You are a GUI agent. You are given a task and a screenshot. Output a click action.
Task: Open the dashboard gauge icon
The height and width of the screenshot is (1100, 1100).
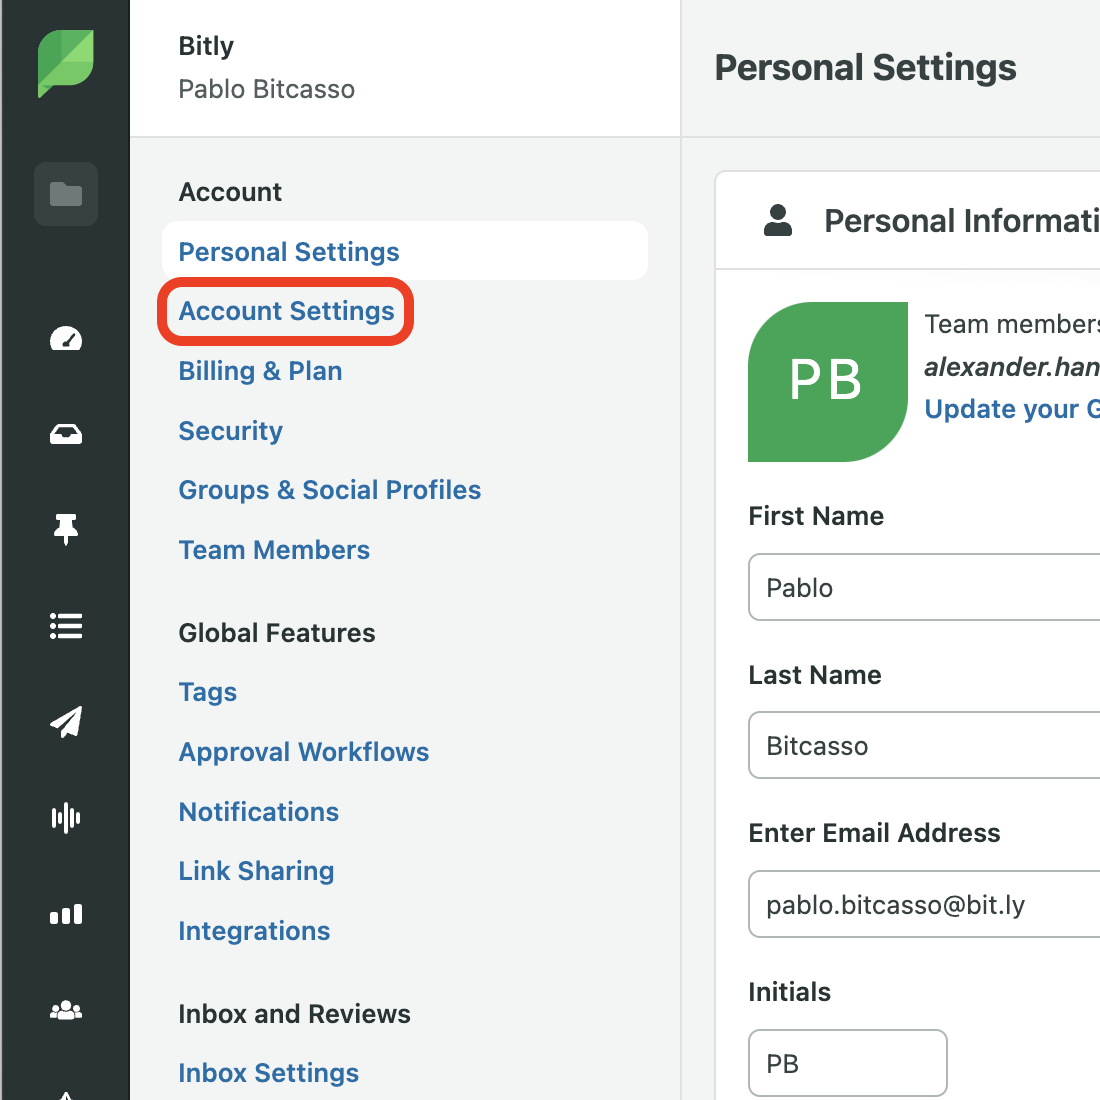coord(66,339)
